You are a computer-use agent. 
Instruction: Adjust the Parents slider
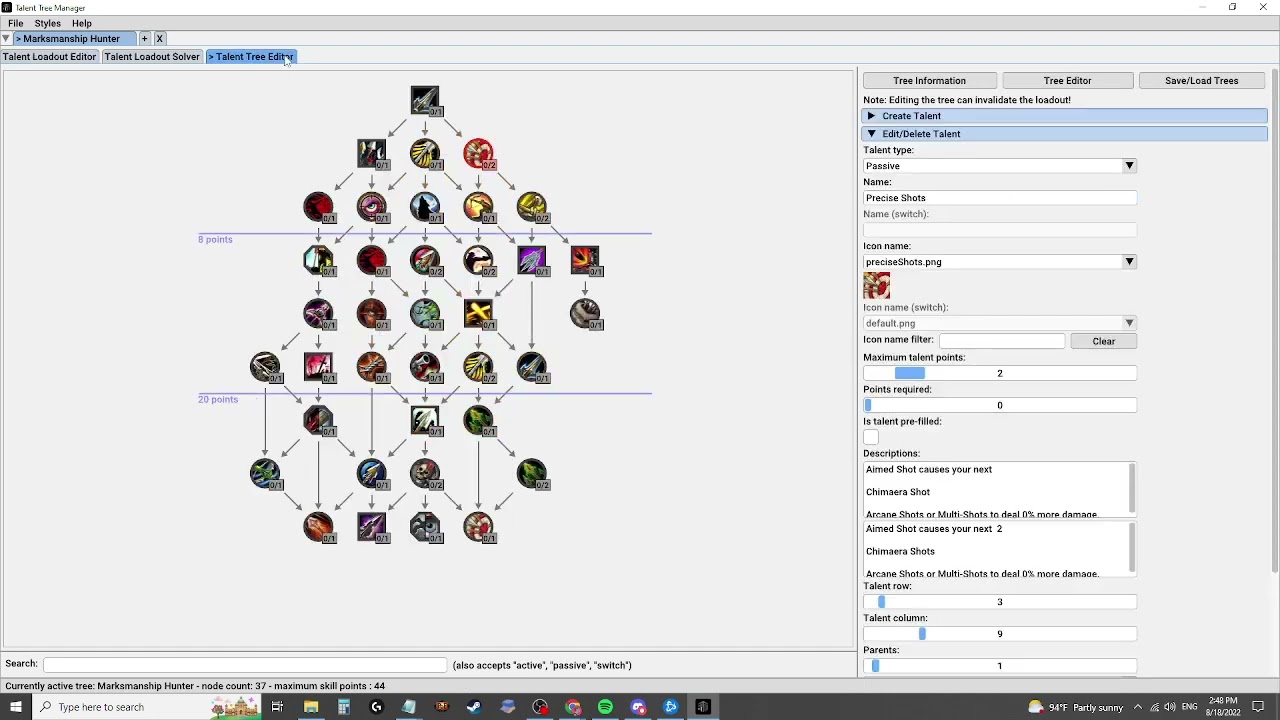coord(1000,666)
